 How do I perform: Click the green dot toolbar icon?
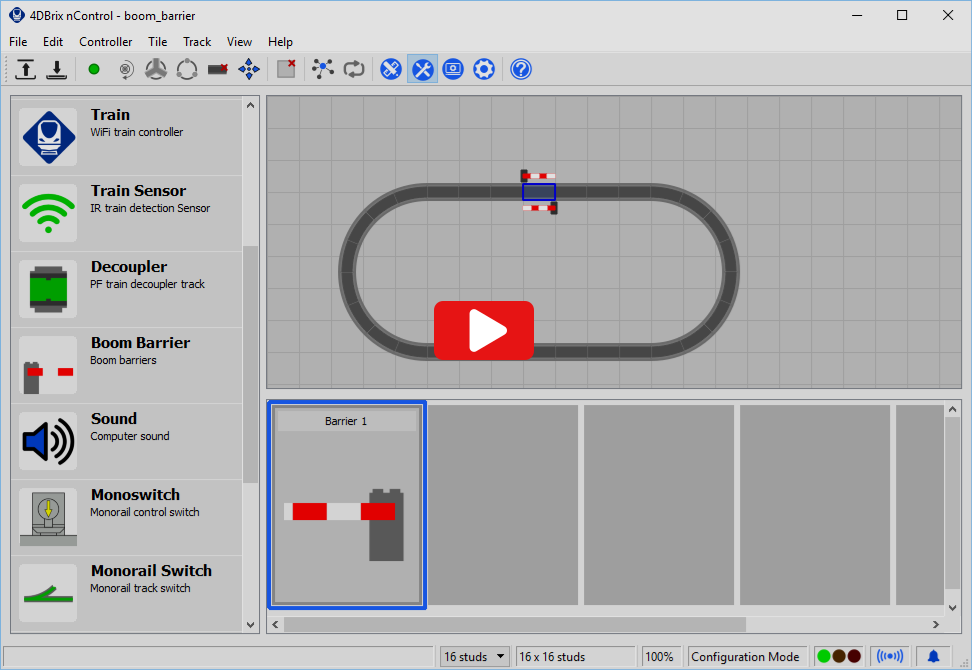pyautogui.click(x=94, y=69)
